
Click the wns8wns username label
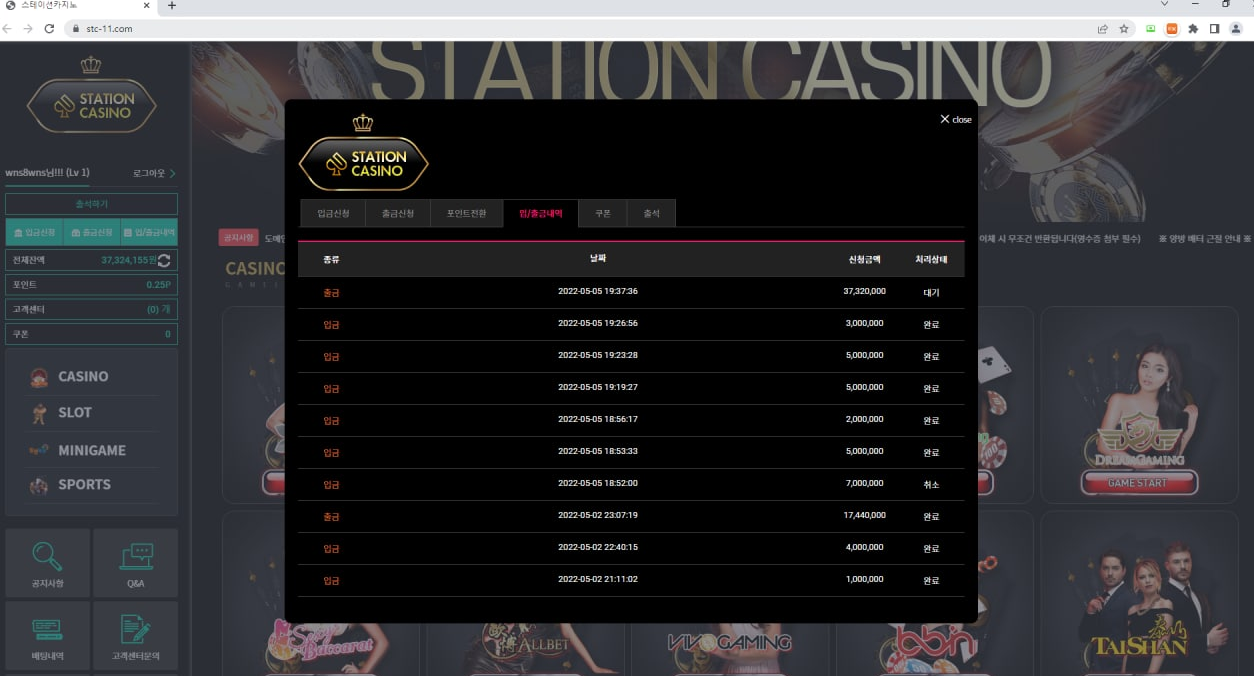point(47,173)
